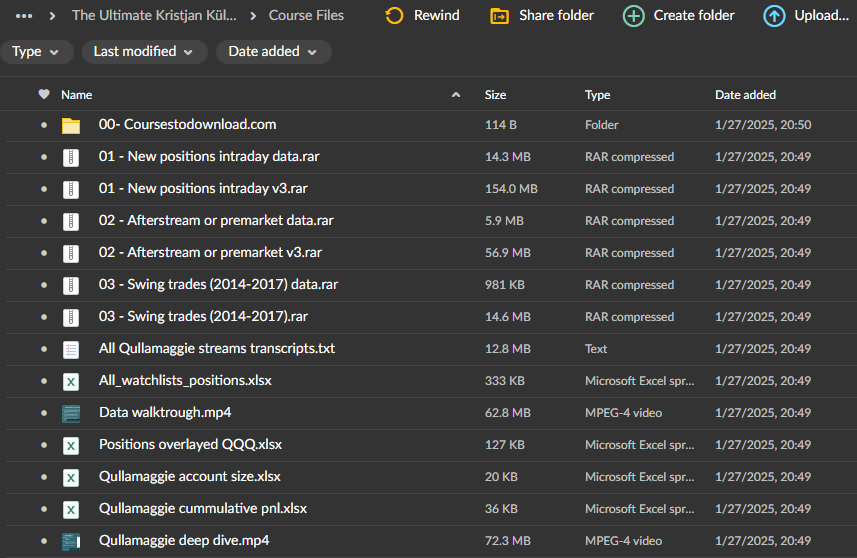Screen dimensions: 857x558
Task: Sort by the Size column header
Action: (x=495, y=95)
